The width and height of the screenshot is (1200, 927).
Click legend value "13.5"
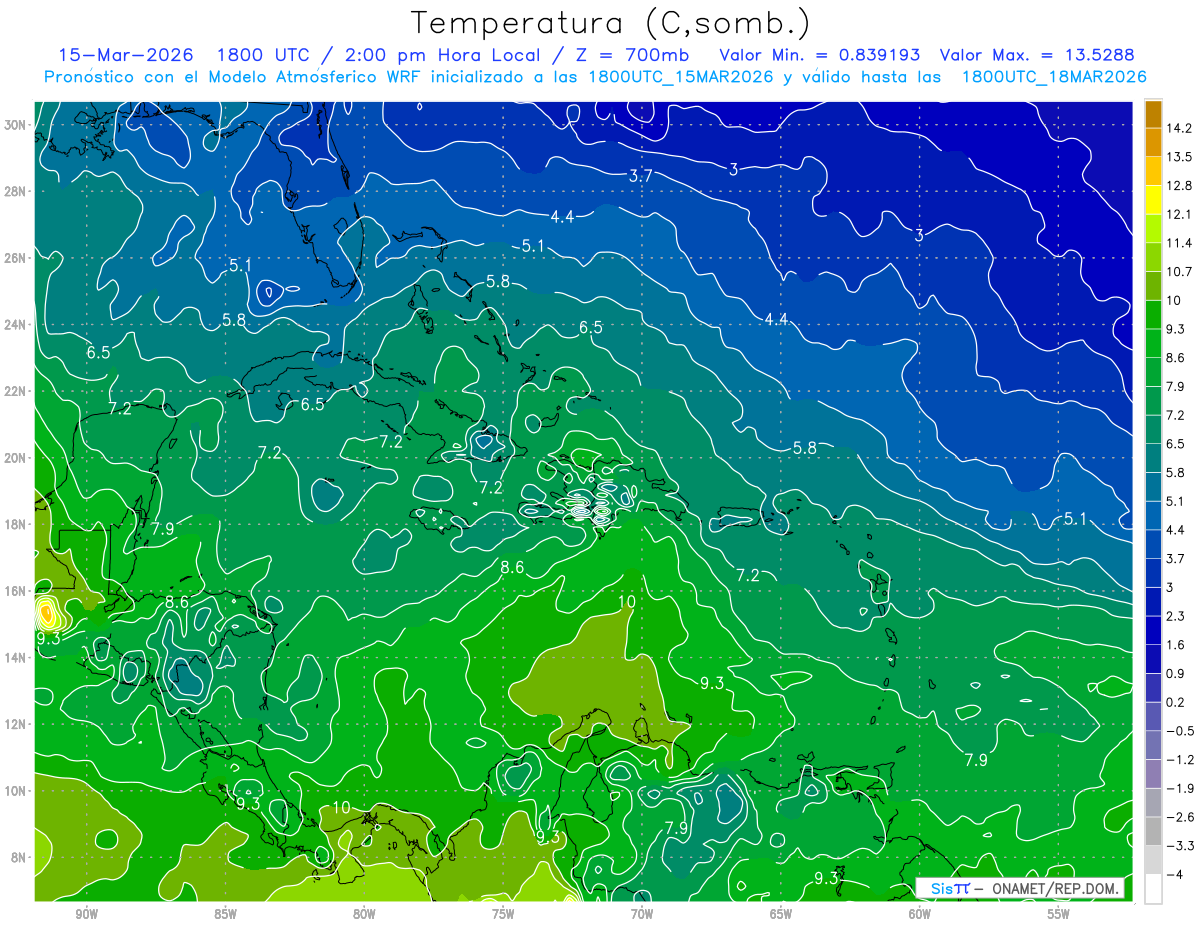tap(1181, 157)
